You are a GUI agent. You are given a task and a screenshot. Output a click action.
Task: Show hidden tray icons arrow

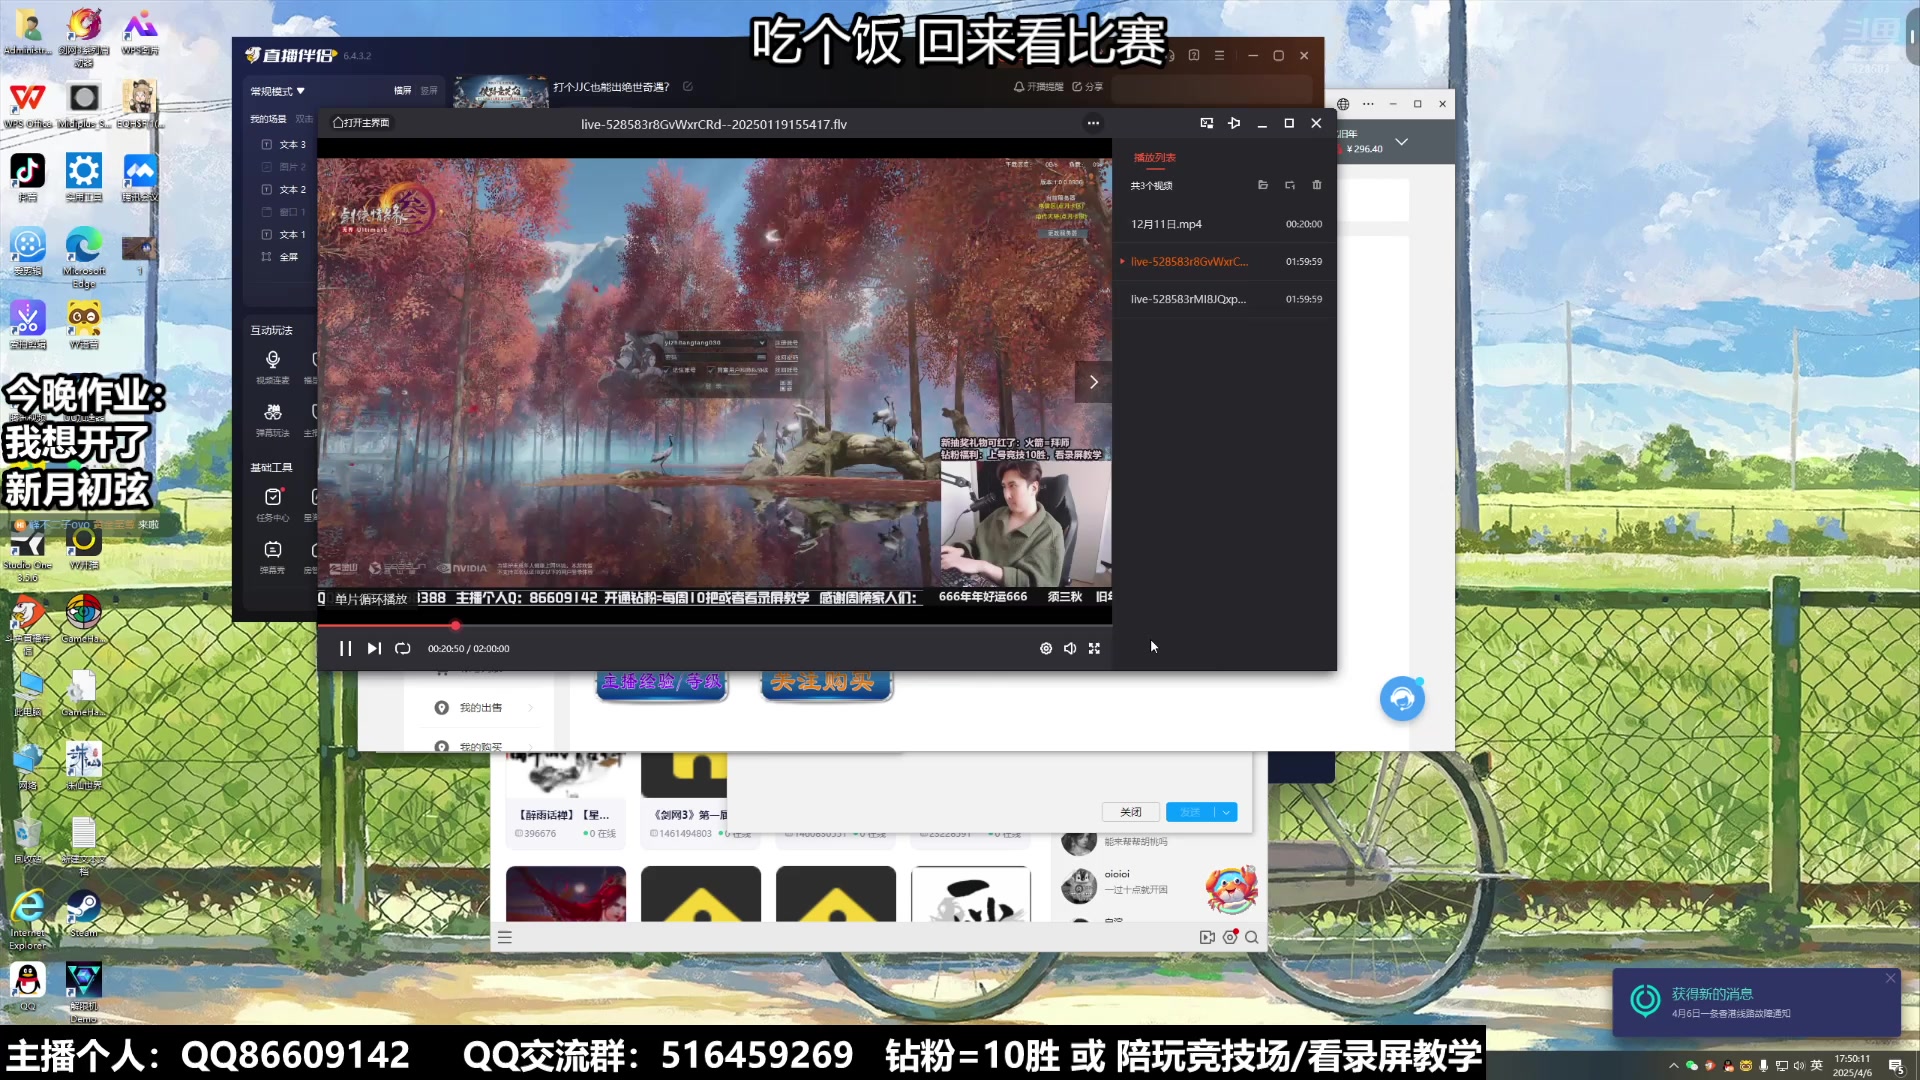click(1673, 1065)
